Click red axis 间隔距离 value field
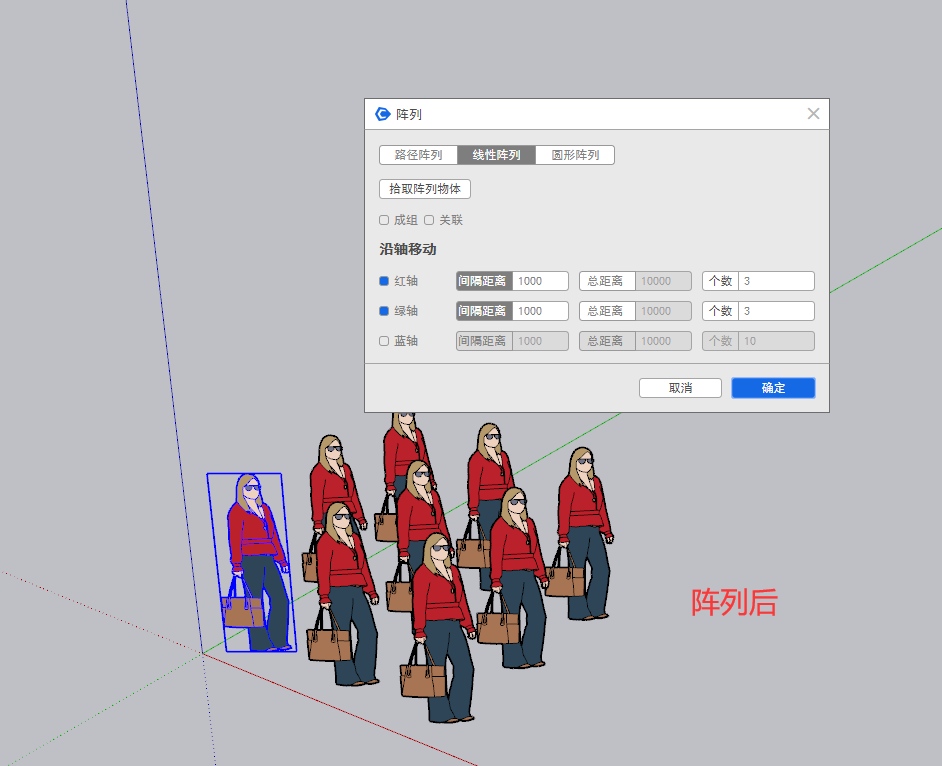Image resolution: width=942 pixels, height=766 pixels. [540, 281]
